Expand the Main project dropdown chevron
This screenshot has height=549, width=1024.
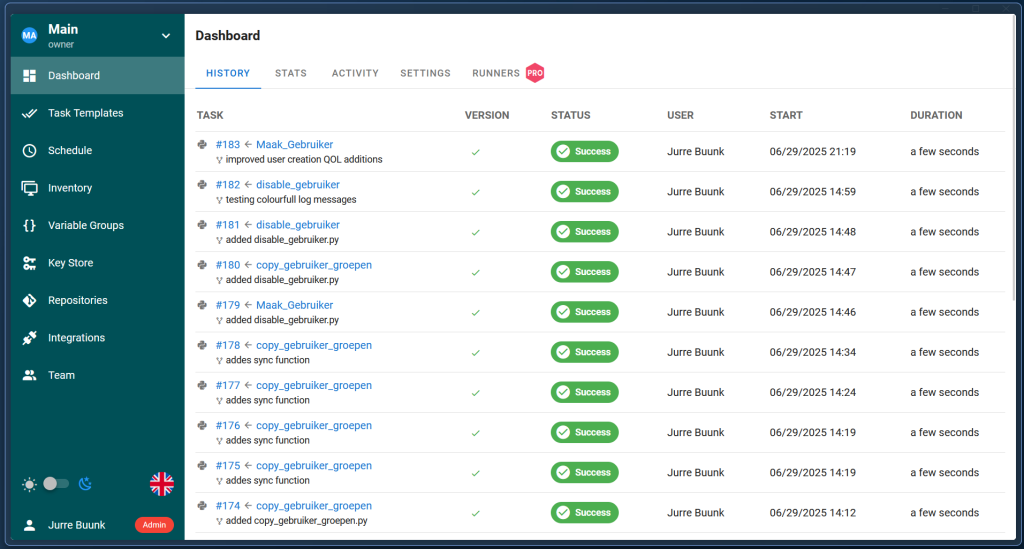point(166,36)
